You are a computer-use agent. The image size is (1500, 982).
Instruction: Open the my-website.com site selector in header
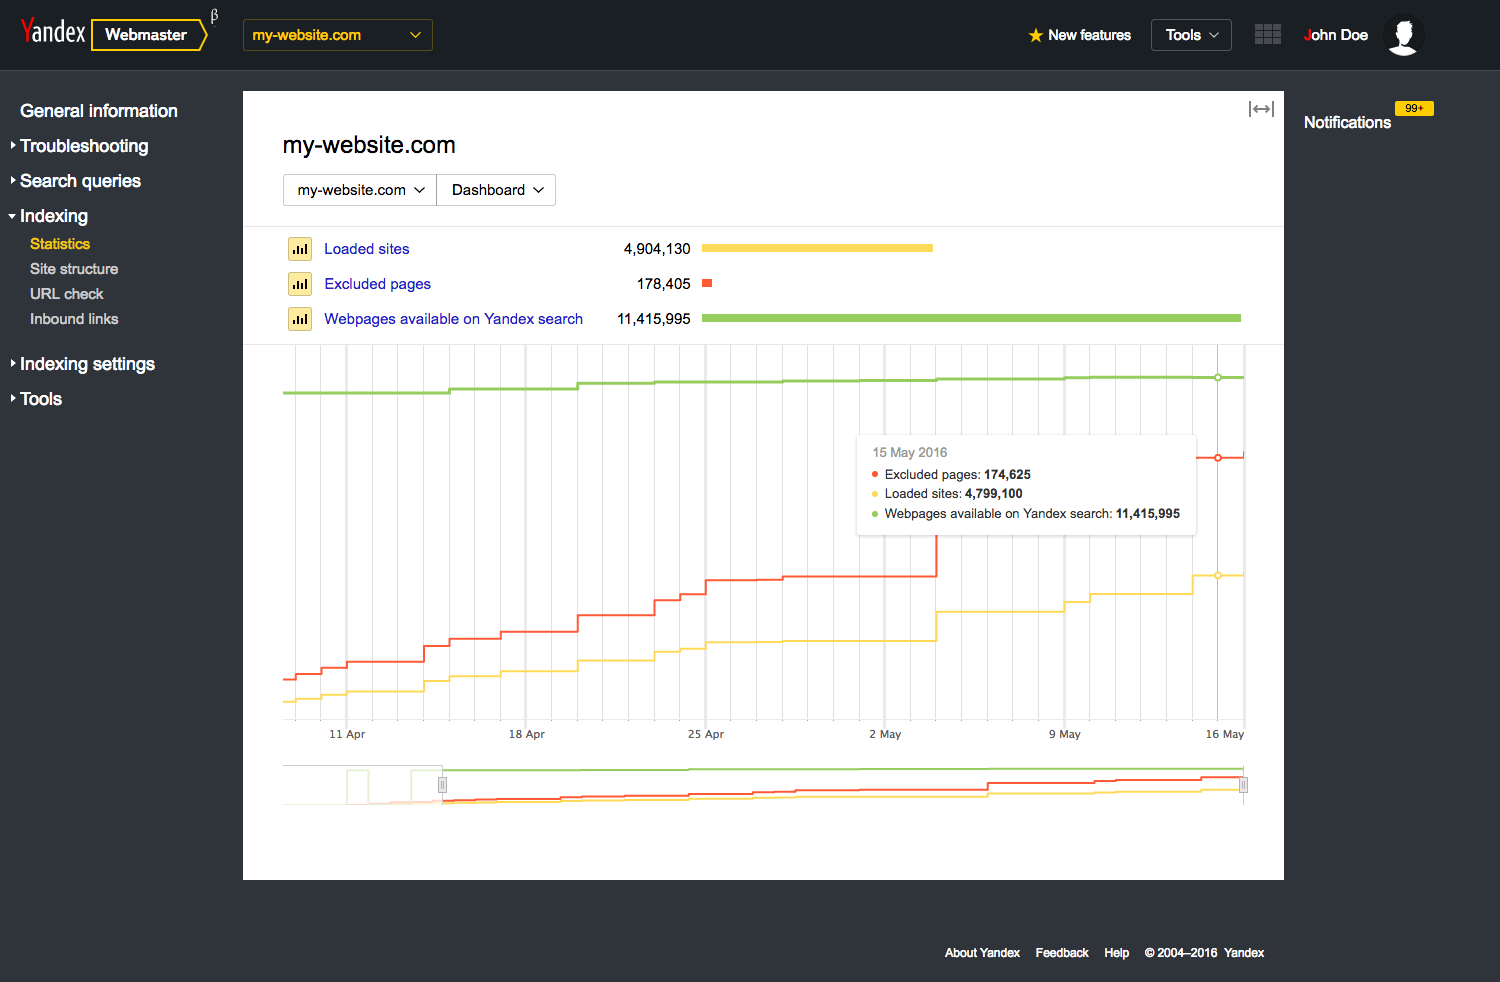tap(338, 35)
